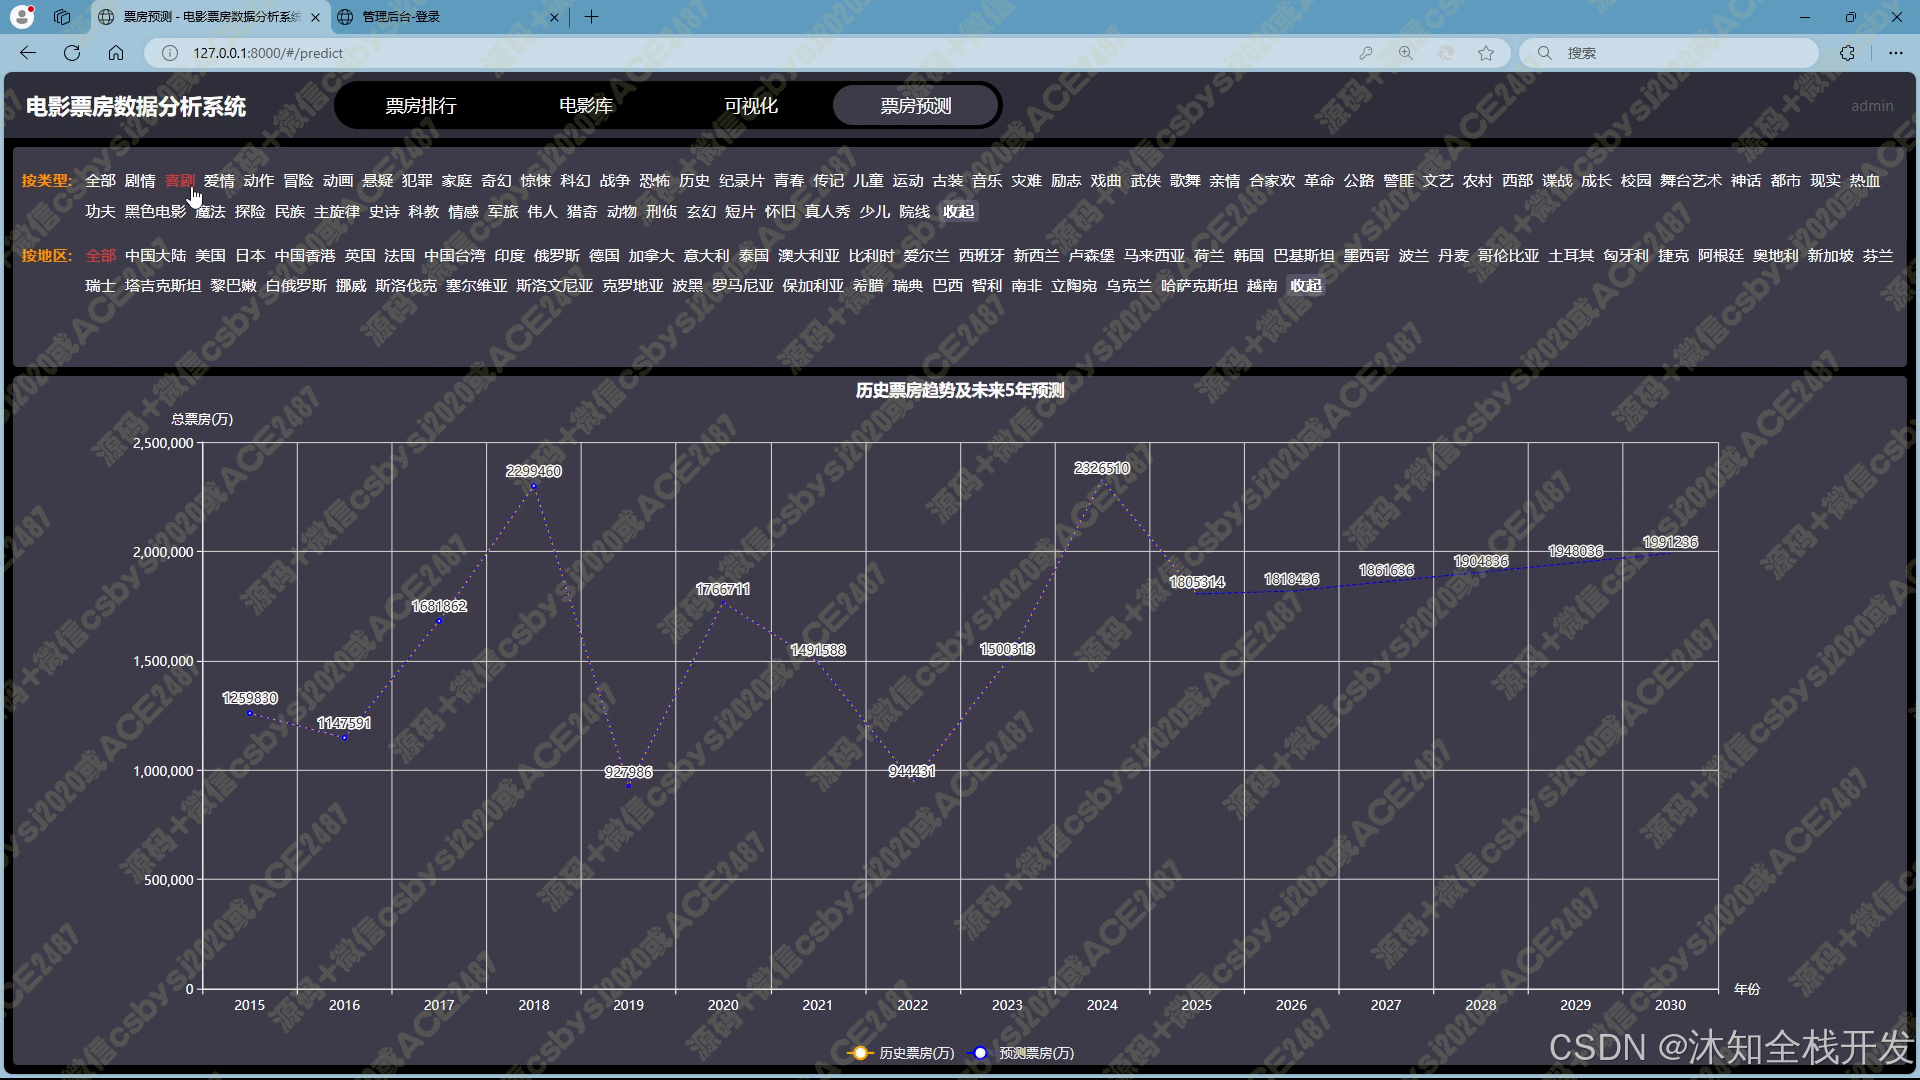
Task: Open the zoom magnifier icon in address bar
Action: (x=1406, y=53)
